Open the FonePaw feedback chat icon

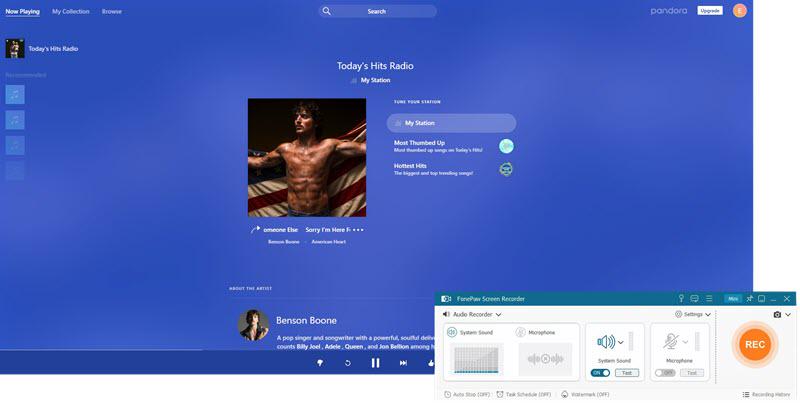click(694, 298)
